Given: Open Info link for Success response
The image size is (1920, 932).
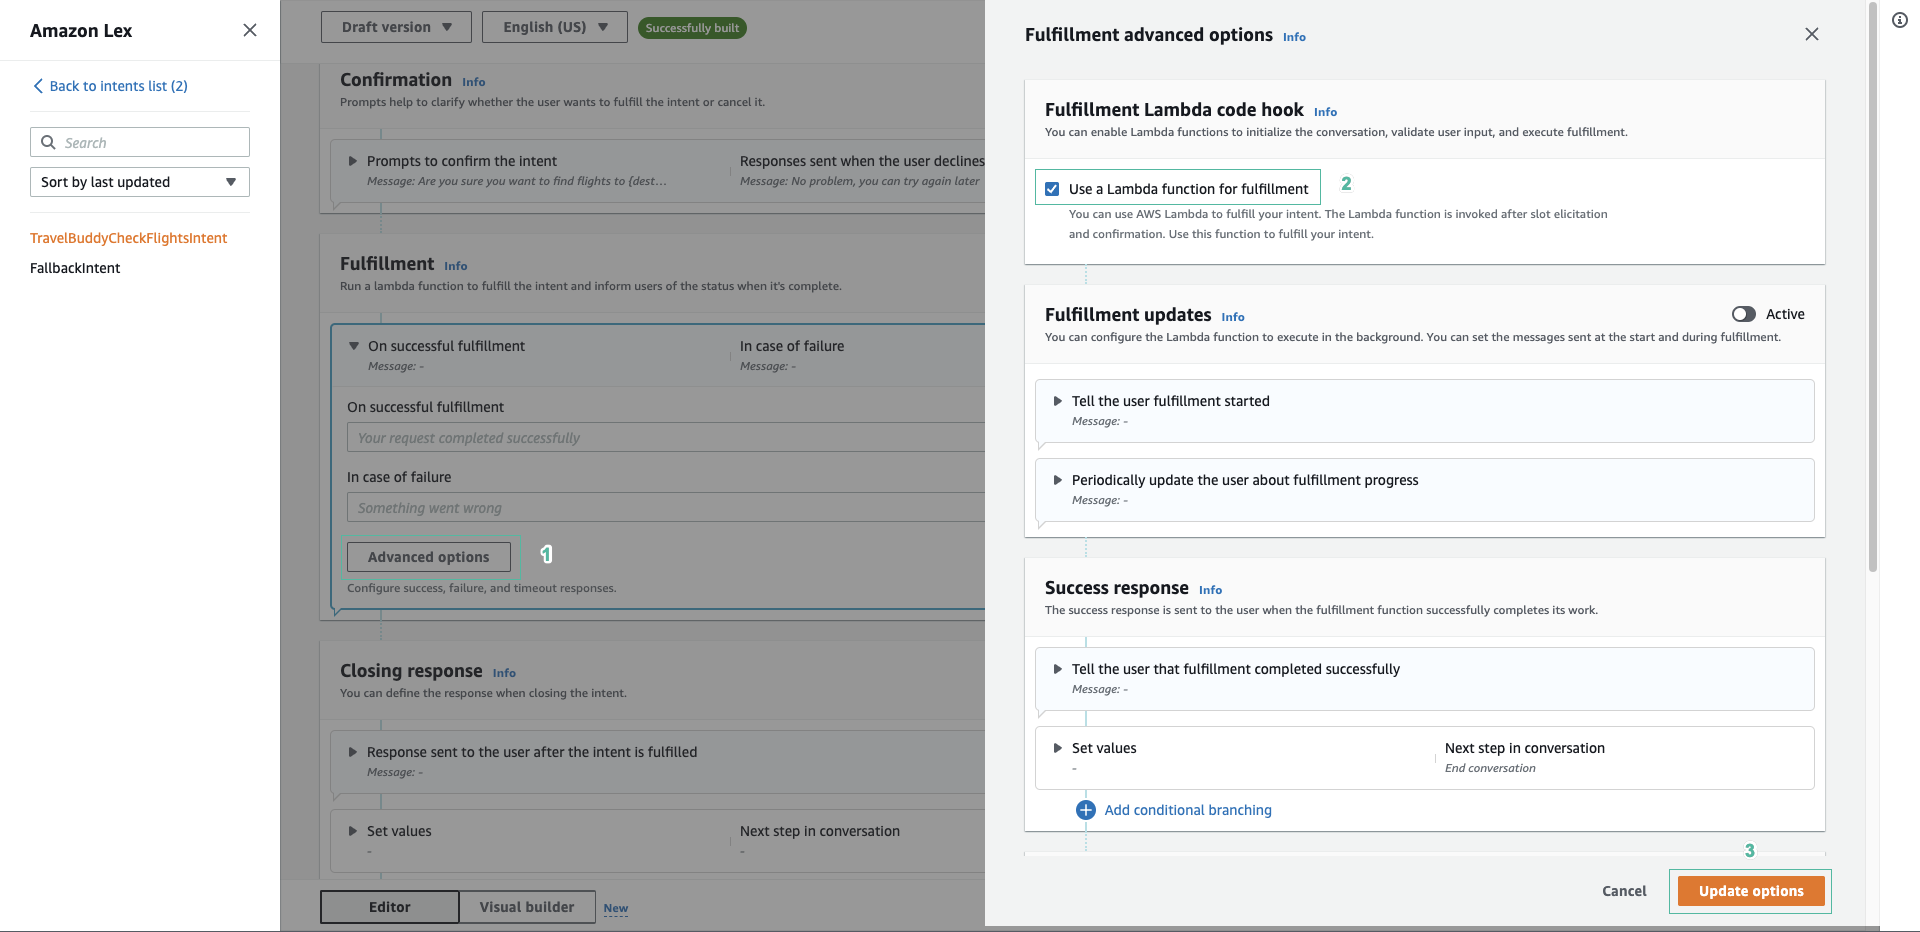Looking at the screenshot, I should click(x=1210, y=590).
